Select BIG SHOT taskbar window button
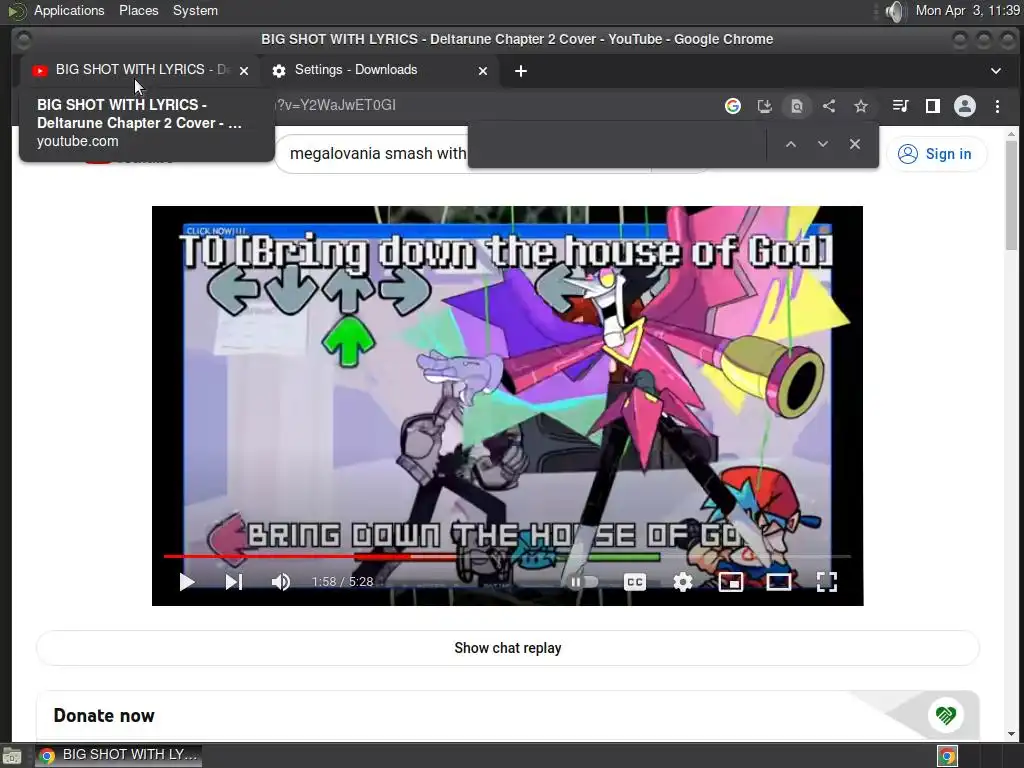This screenshot has height=768, width=1024. click(118, 755)
